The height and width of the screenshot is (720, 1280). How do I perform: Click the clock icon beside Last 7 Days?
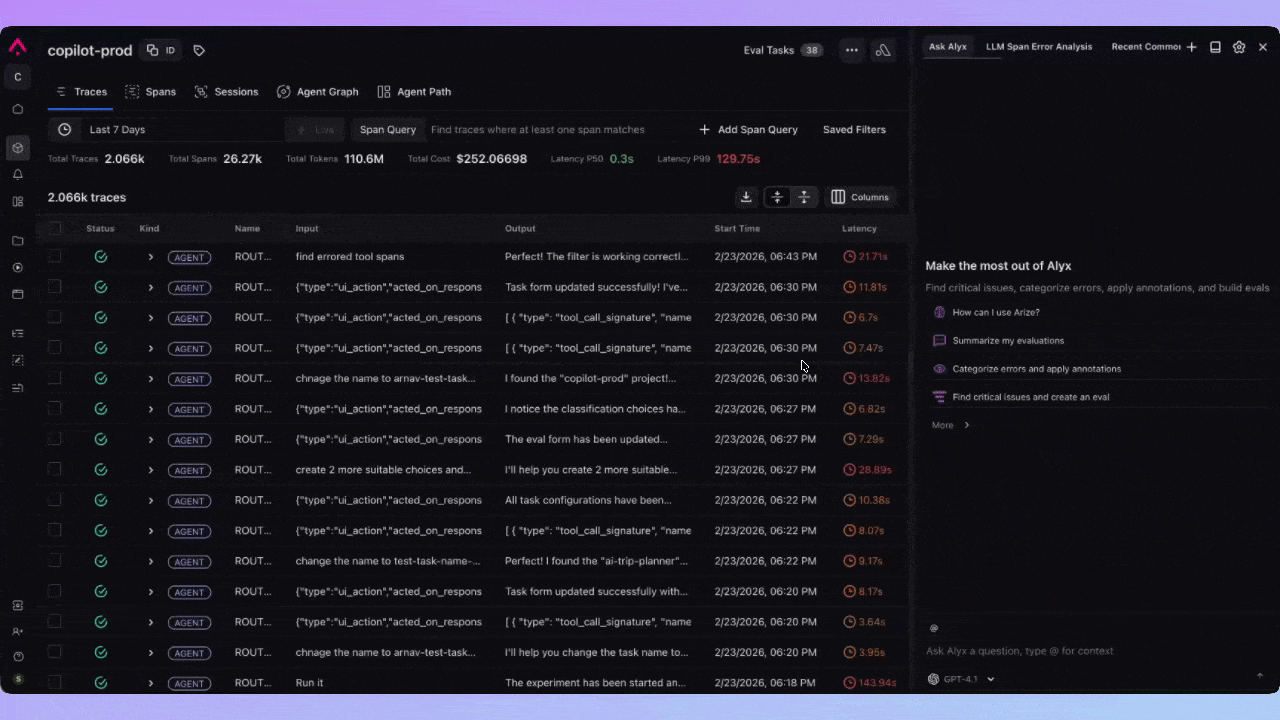(x=64, y=129)
